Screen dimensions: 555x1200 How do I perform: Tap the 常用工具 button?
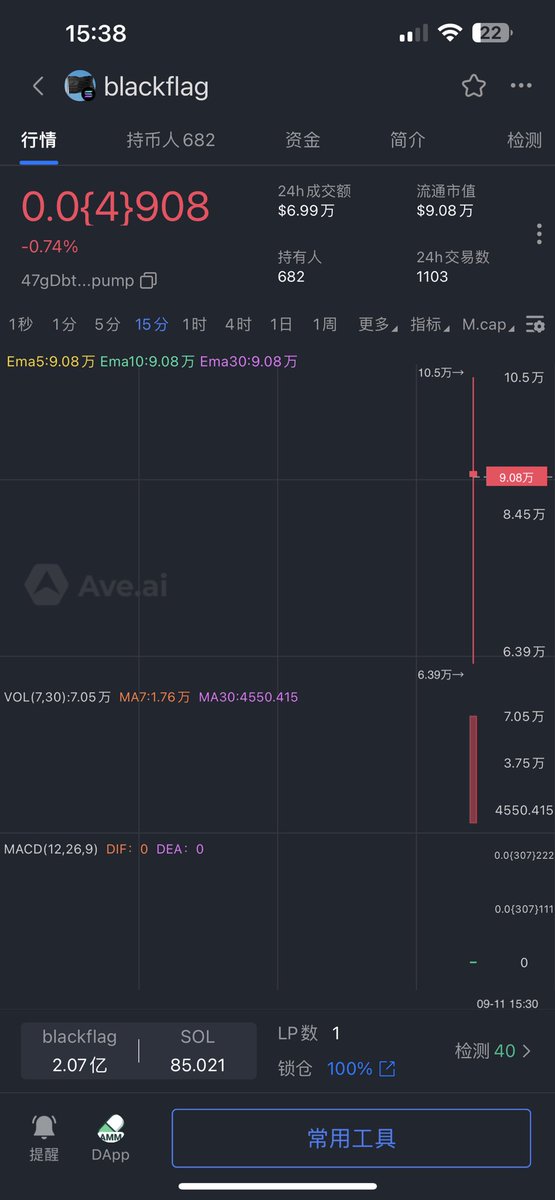point(351,1138)
